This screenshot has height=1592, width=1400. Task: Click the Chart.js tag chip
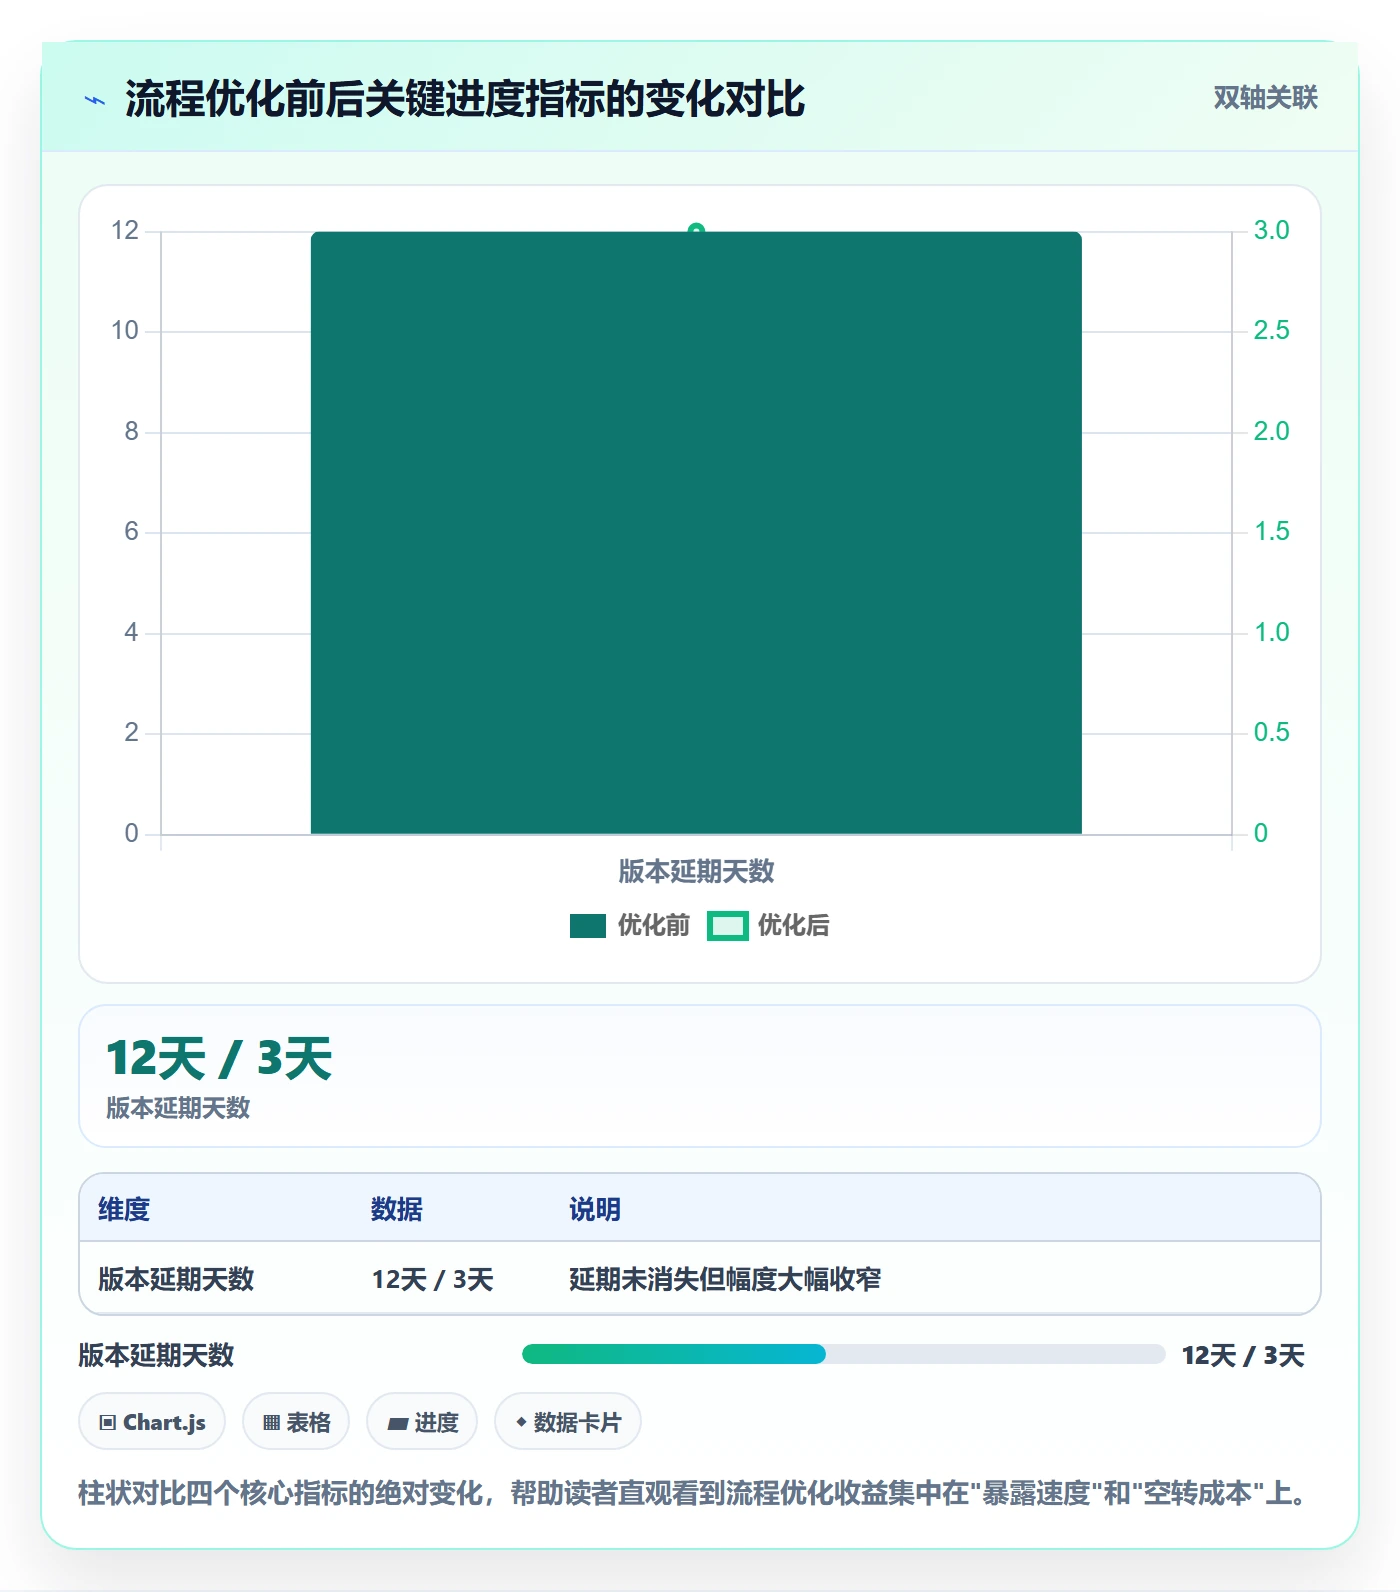click(x=152, y=1421)
